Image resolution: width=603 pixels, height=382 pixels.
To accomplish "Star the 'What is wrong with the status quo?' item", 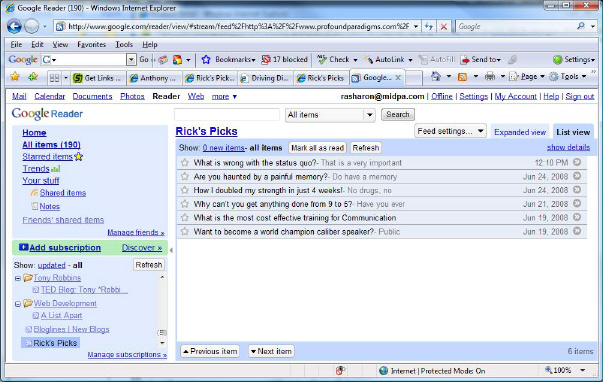I will [x=185, y=163].
